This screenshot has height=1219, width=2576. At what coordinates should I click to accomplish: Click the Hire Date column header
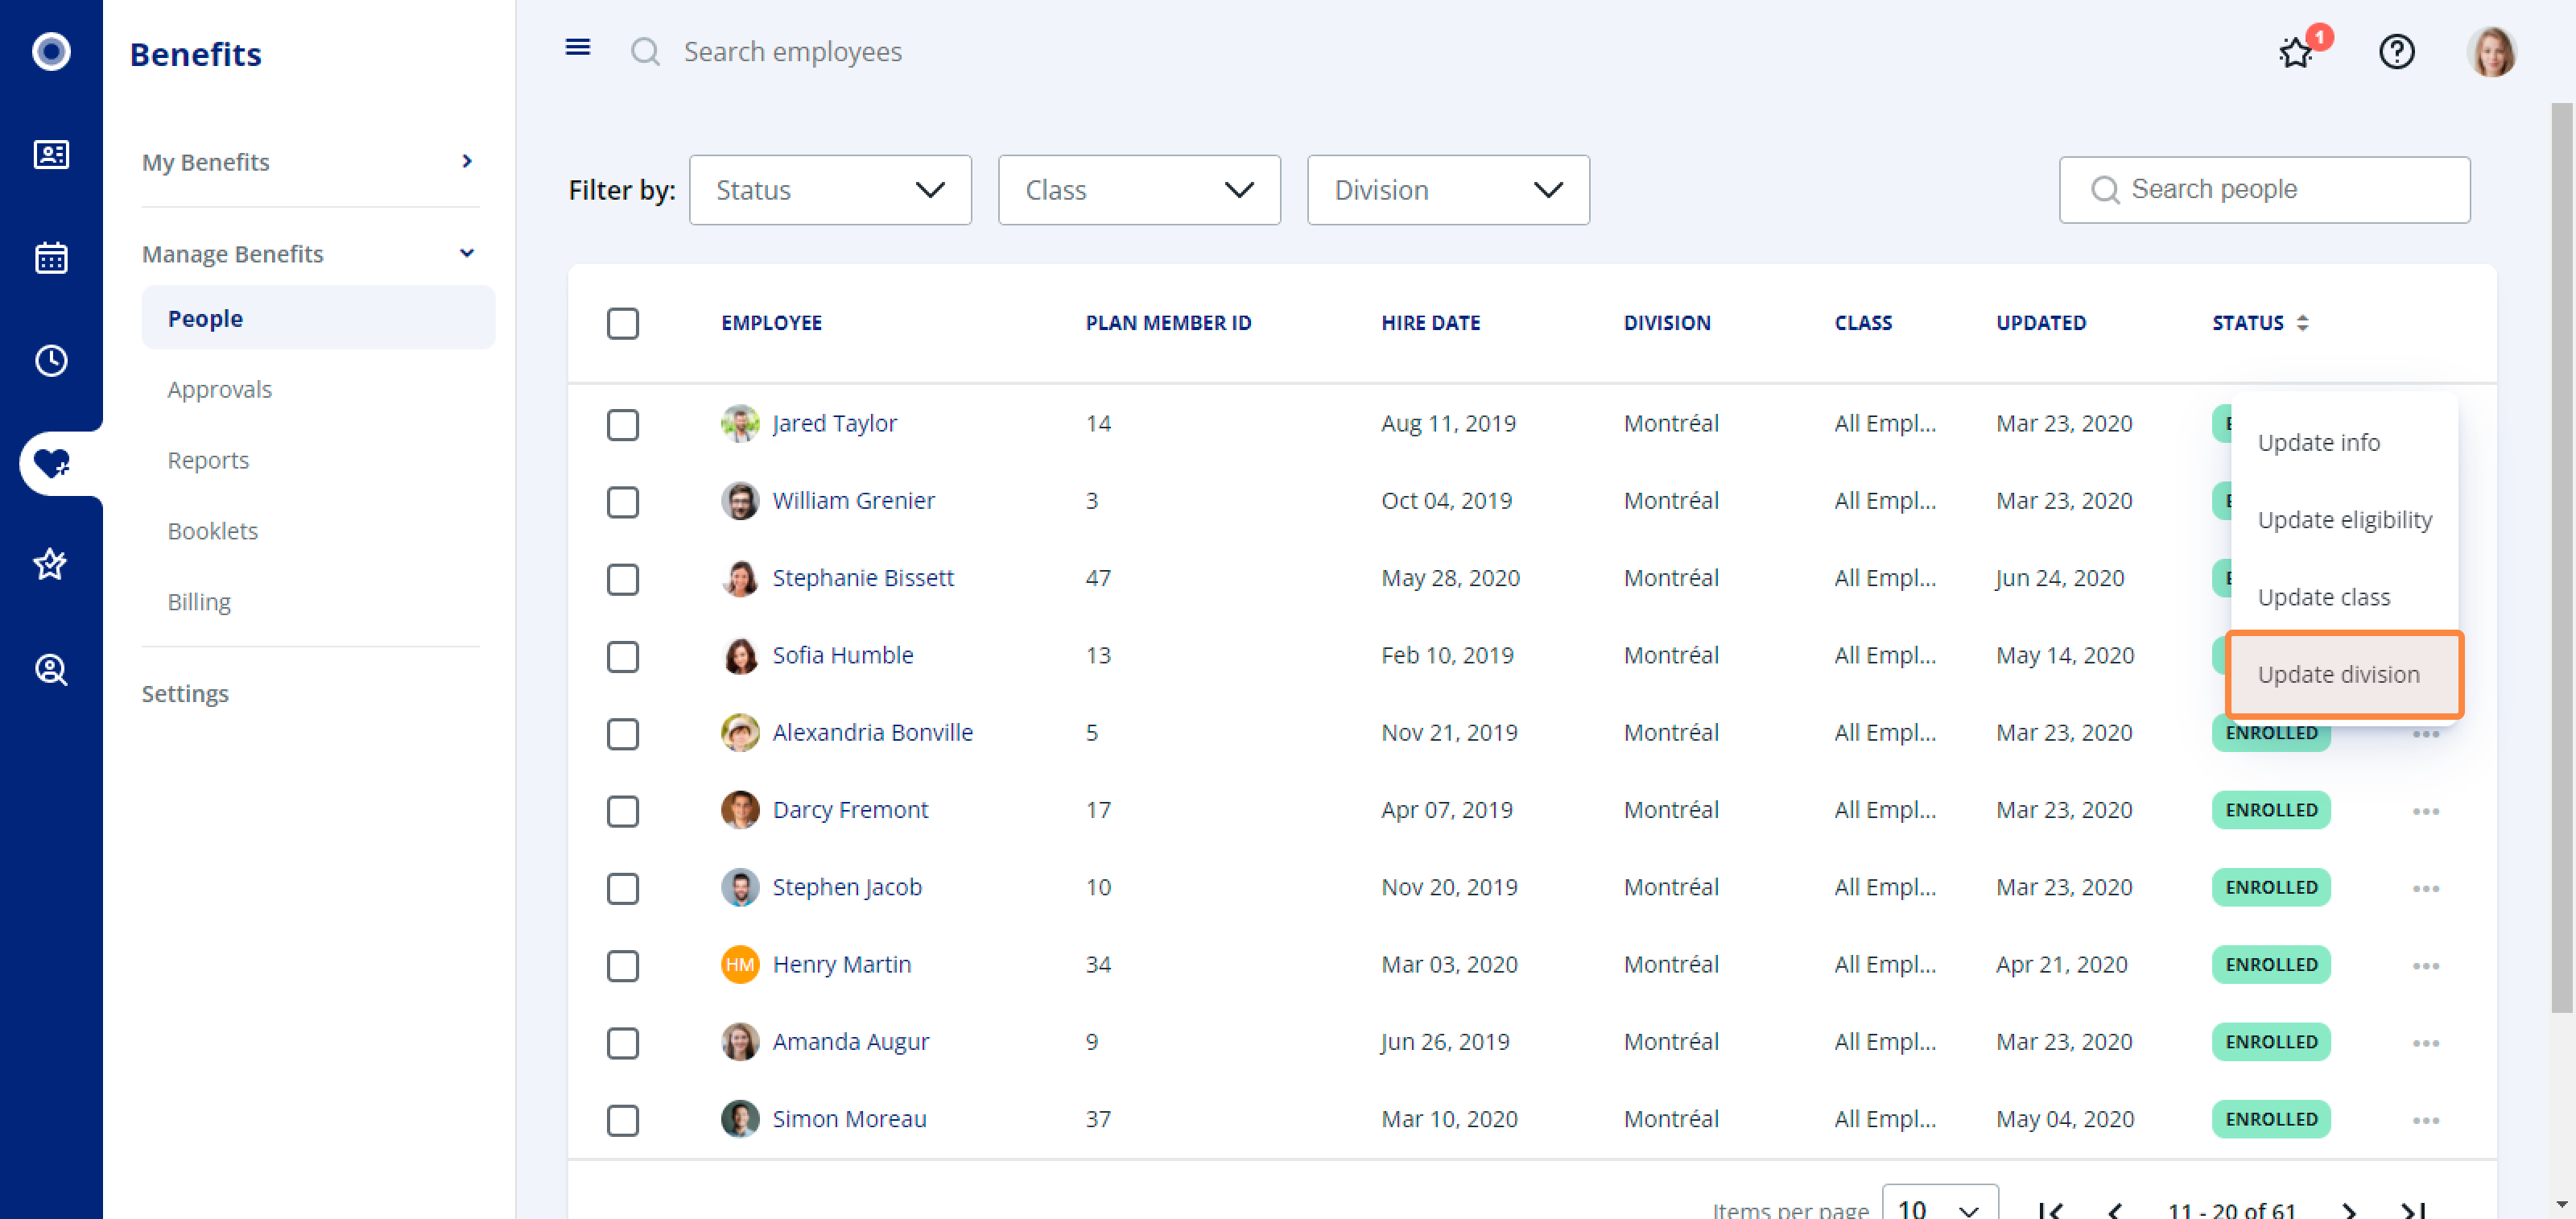[1430, 323]
